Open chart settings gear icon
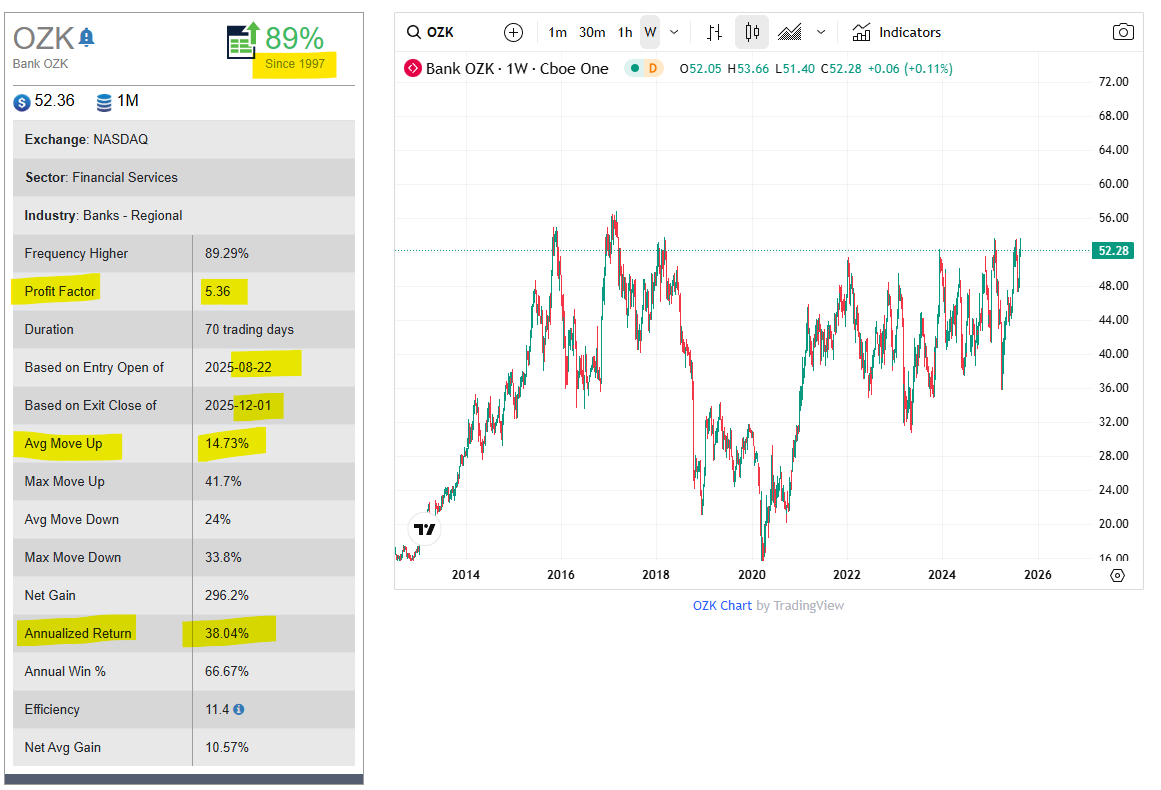The width and height of the screenshot is (1161, 790). point(1117,575)
